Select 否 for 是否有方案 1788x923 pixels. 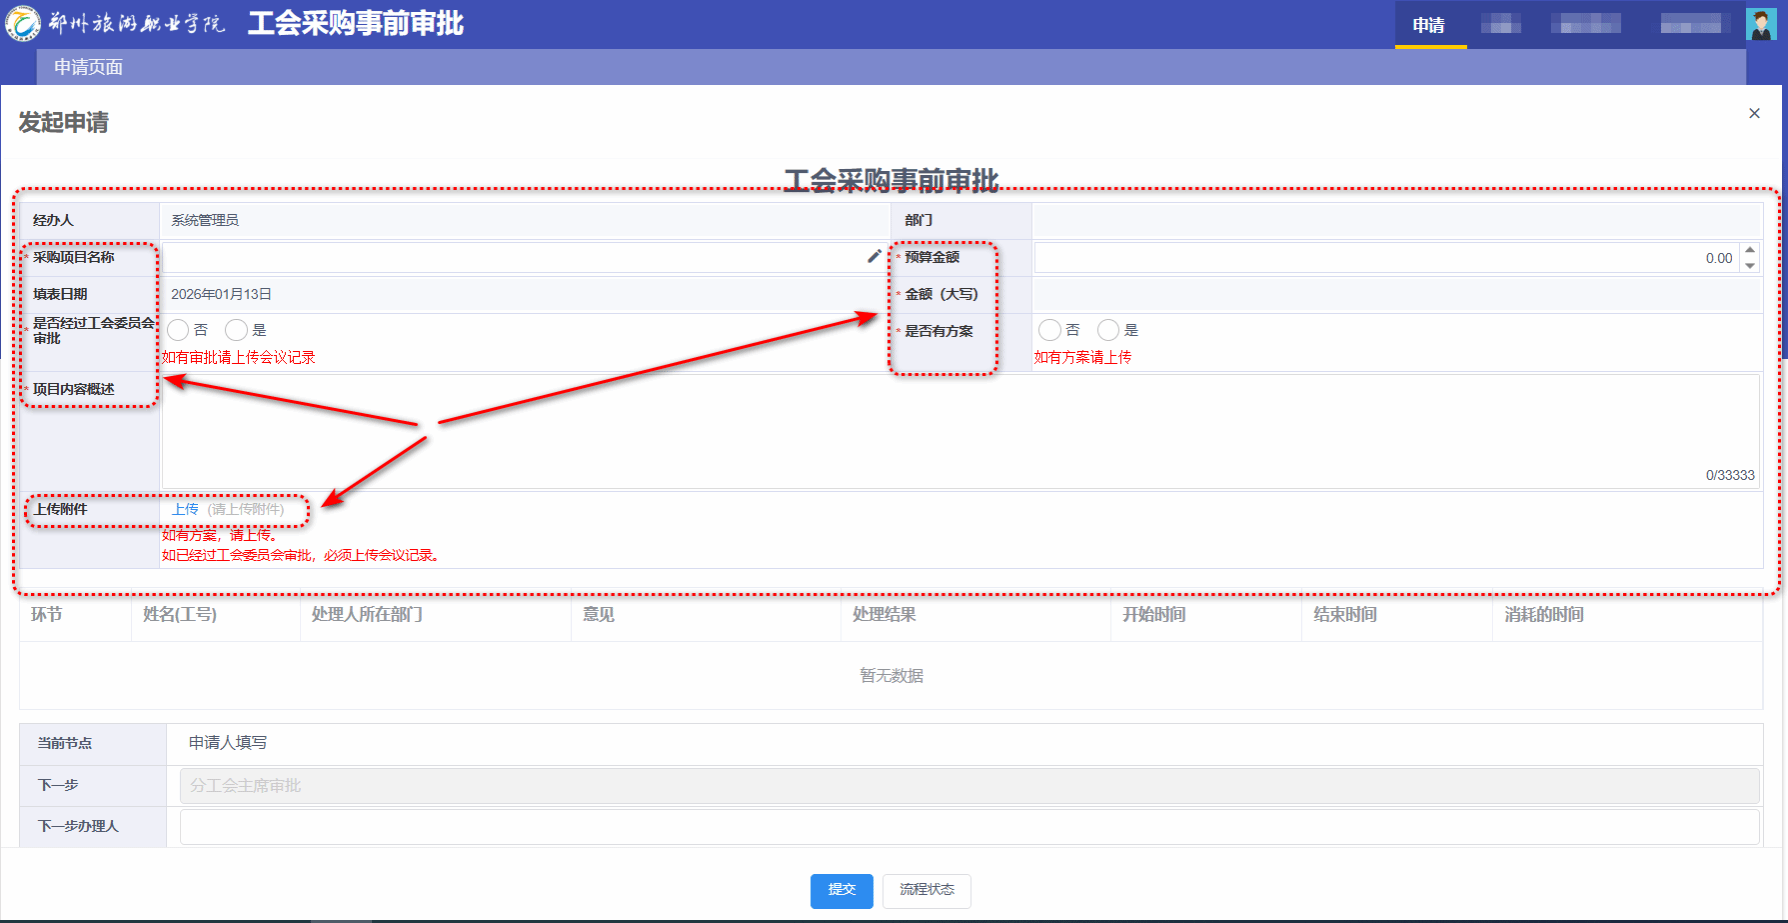(x=1049, y=330)
